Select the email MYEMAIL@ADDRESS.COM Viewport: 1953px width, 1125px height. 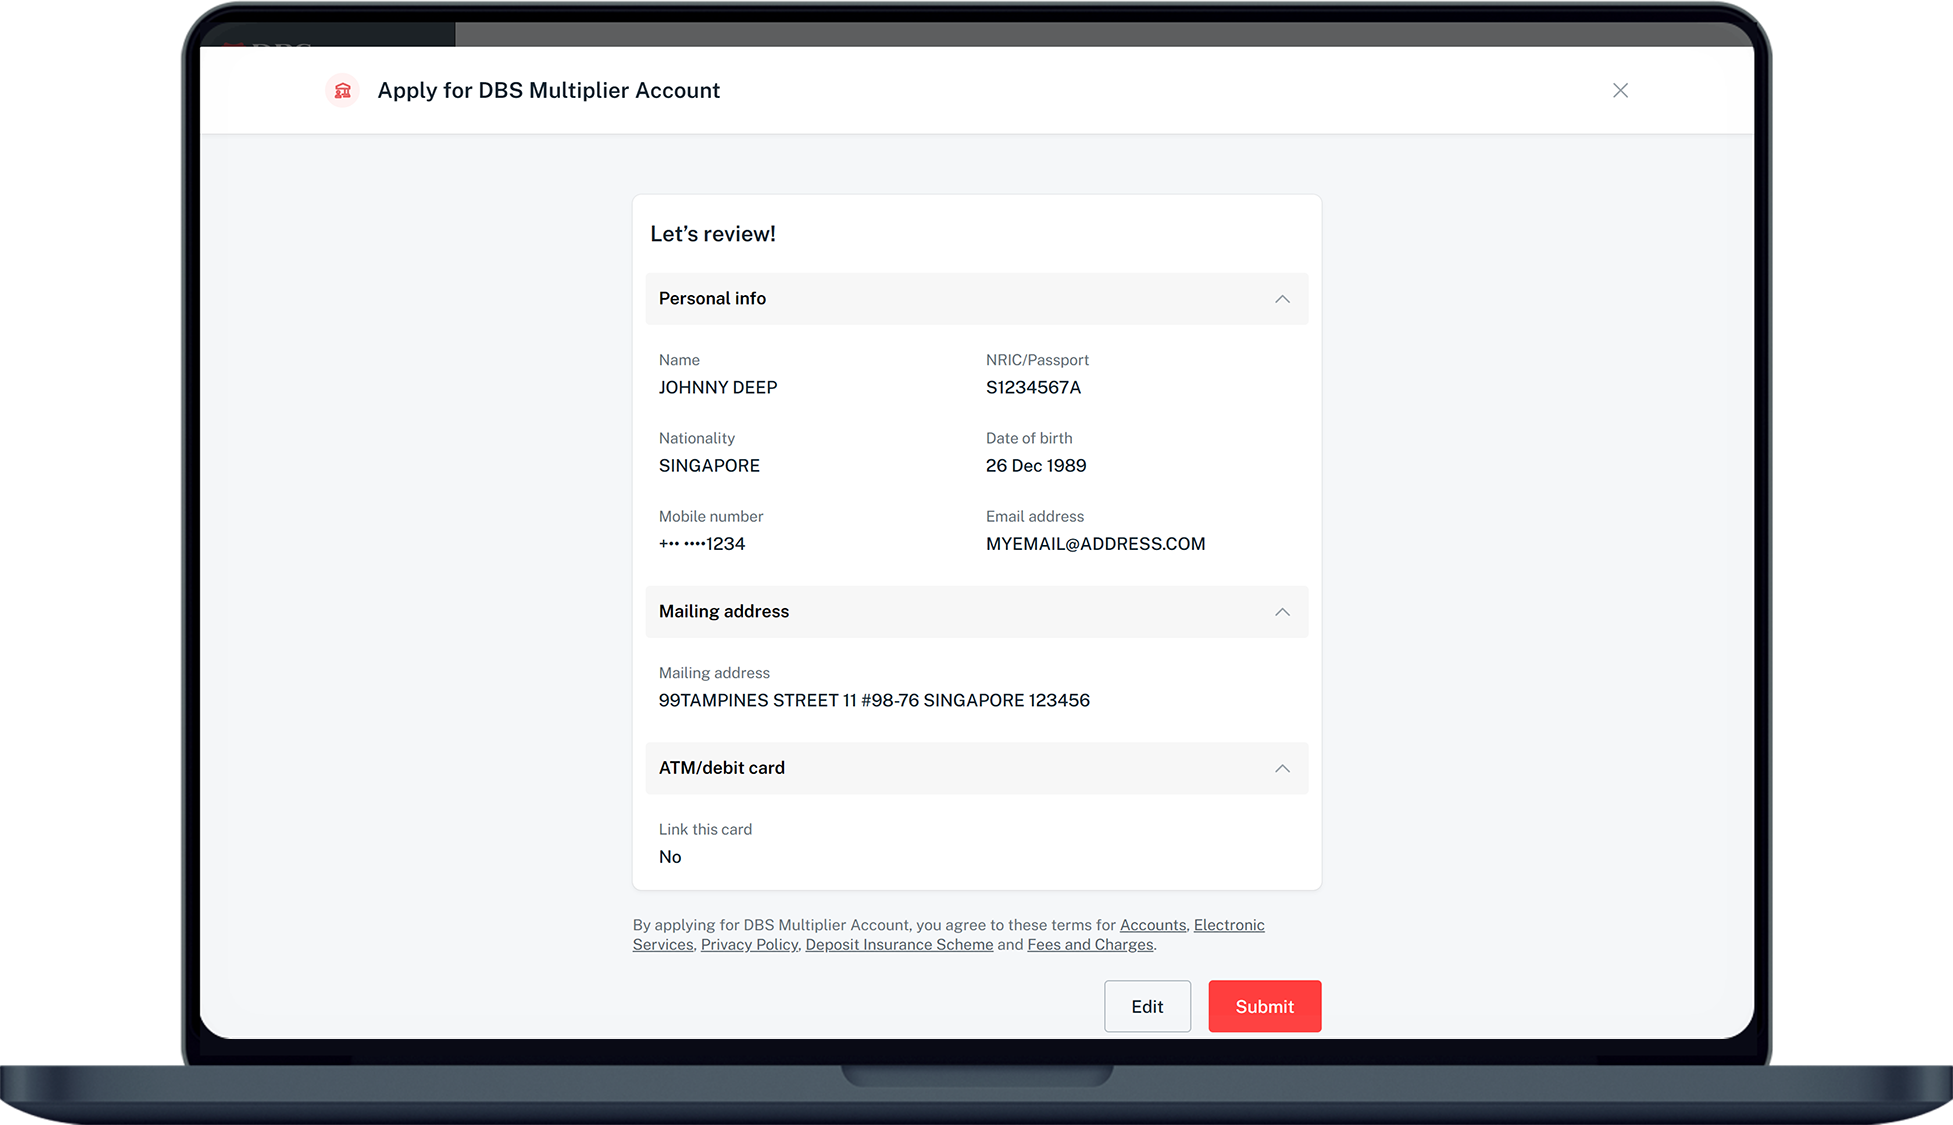pos(1095,543)
